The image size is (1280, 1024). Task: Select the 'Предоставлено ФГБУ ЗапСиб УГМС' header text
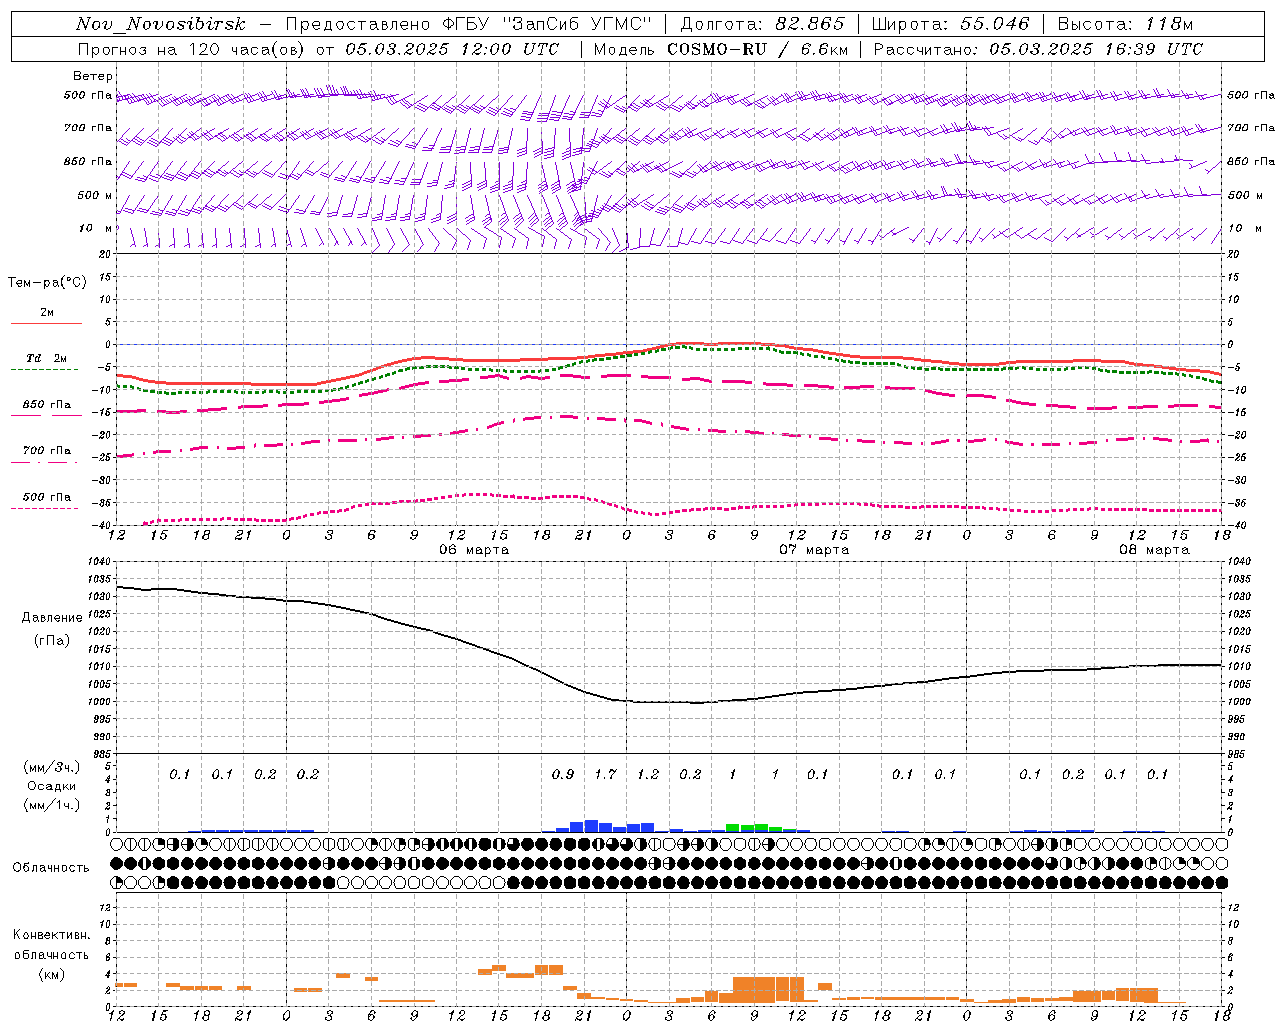click(468, 24)
